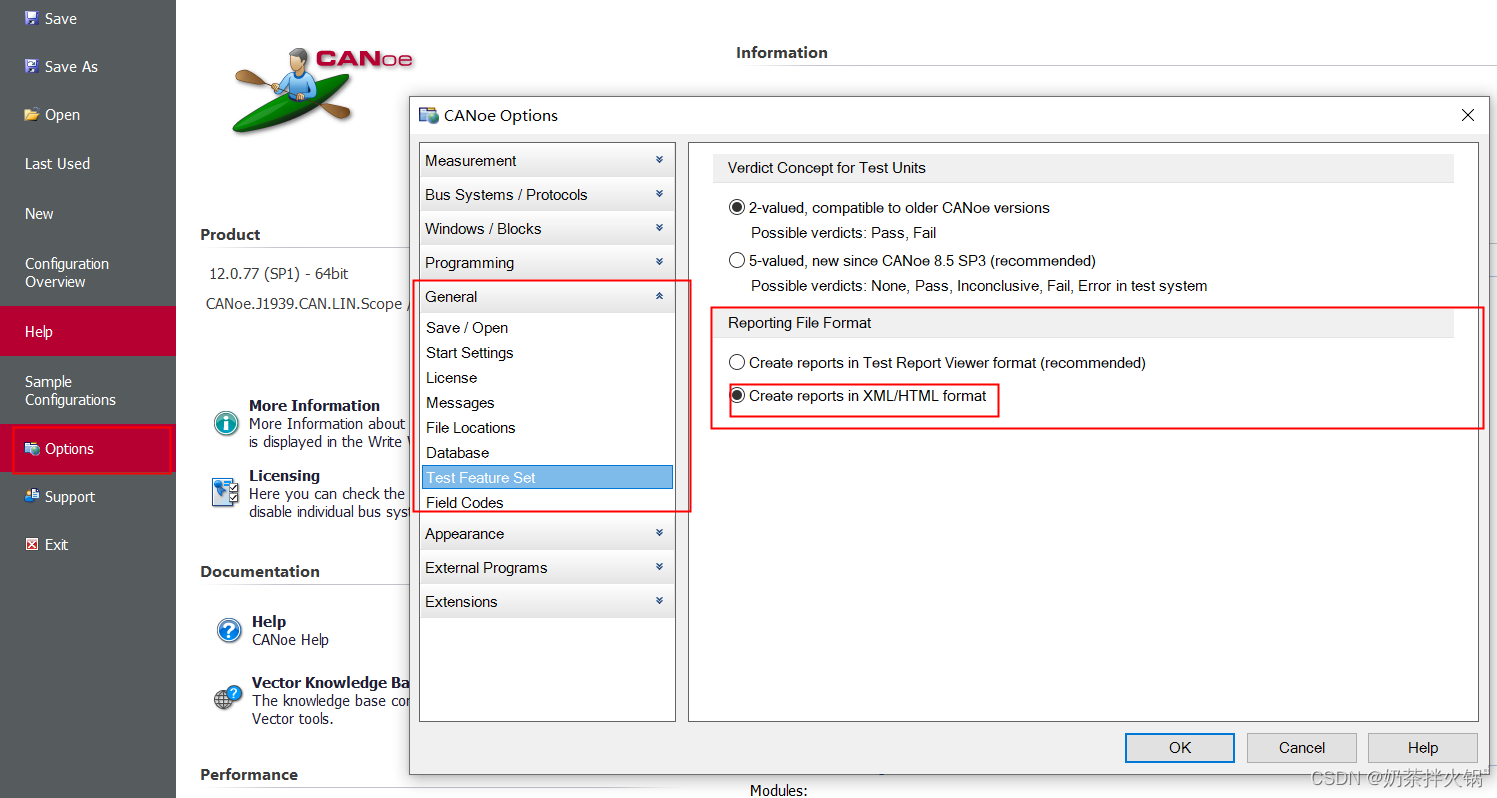
Task: Click the Information heading
Action: pyautogui.click(x=782, y=53)
